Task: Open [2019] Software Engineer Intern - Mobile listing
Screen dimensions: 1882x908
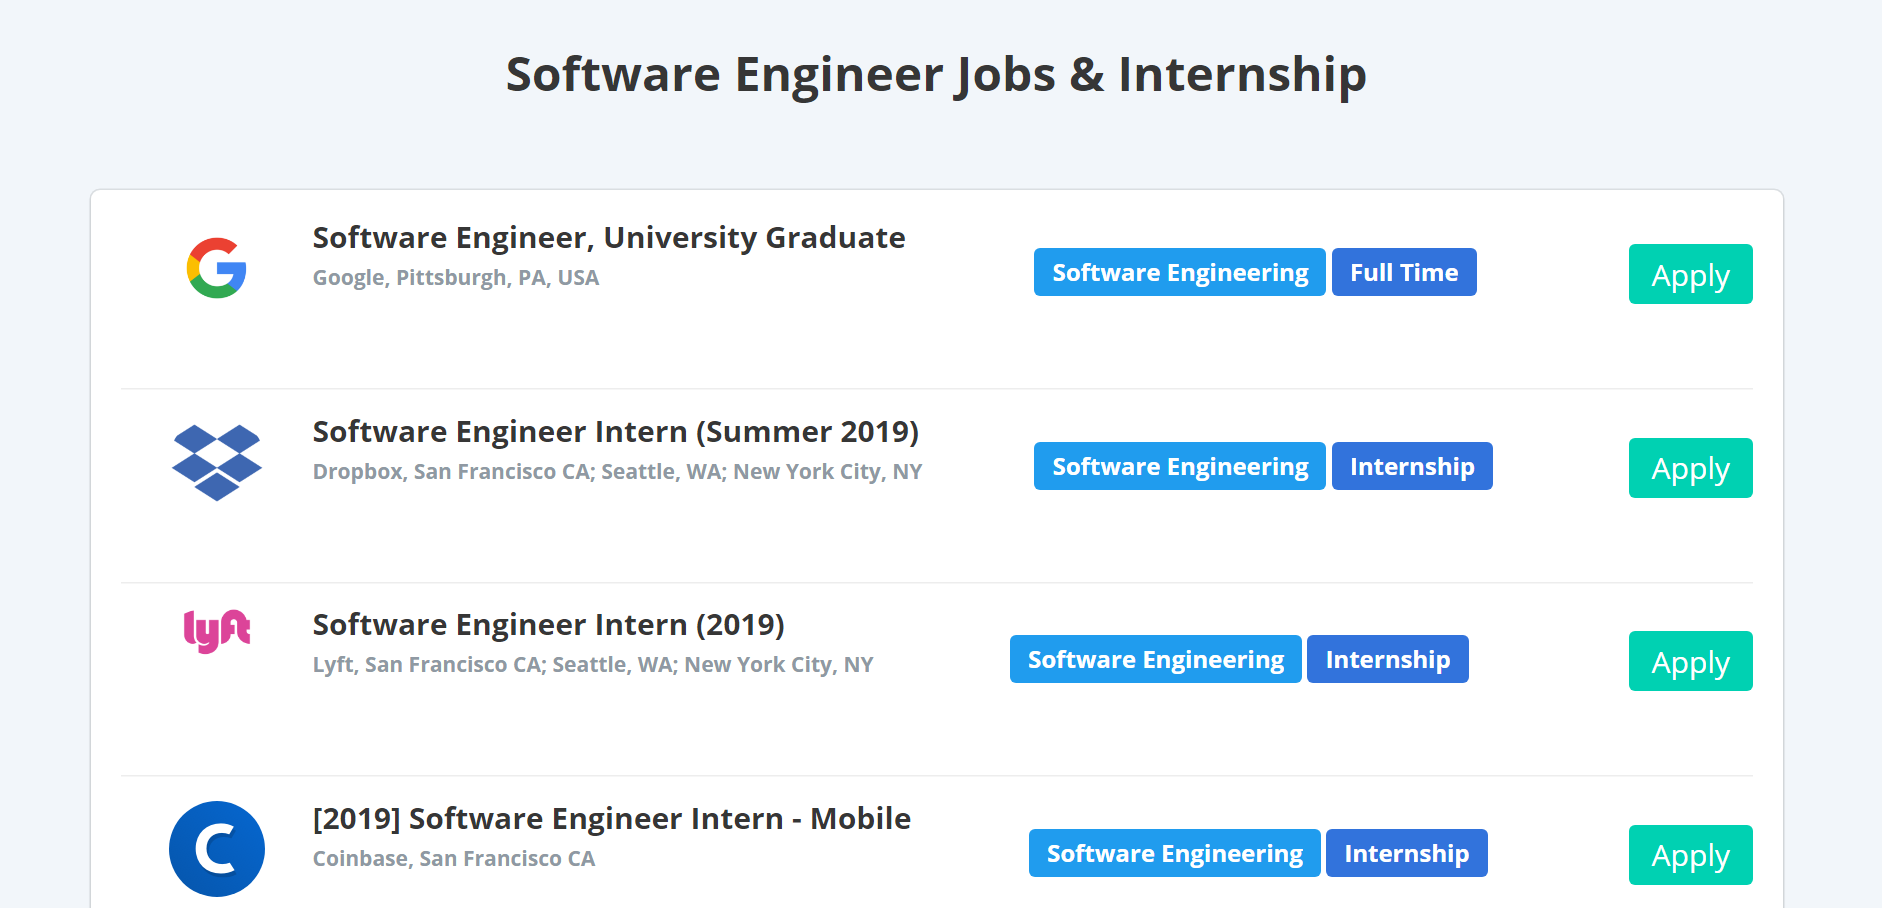Action: click(x=611, y=819)
